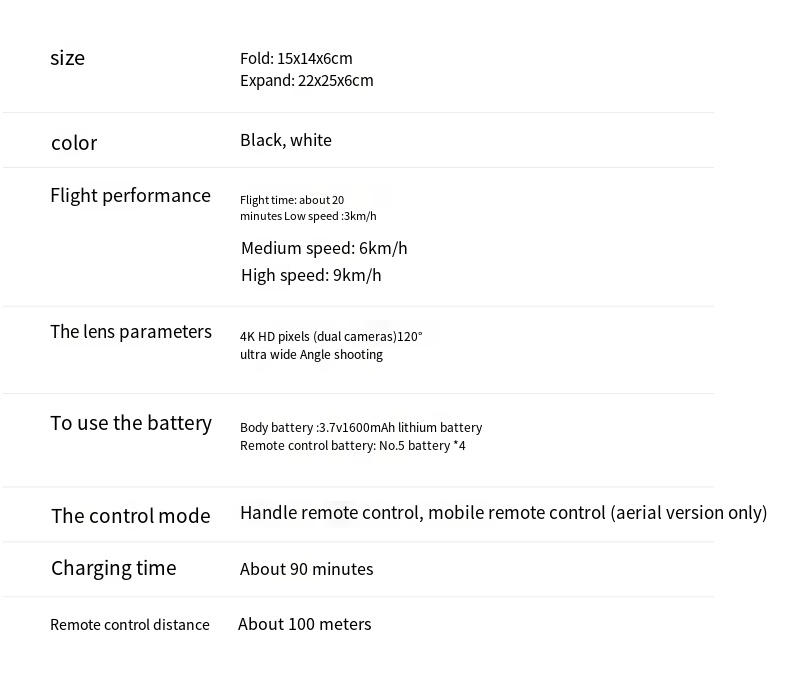
Task: Click 'Medium speed: 6km/h' text
Action: click(323, 248)
